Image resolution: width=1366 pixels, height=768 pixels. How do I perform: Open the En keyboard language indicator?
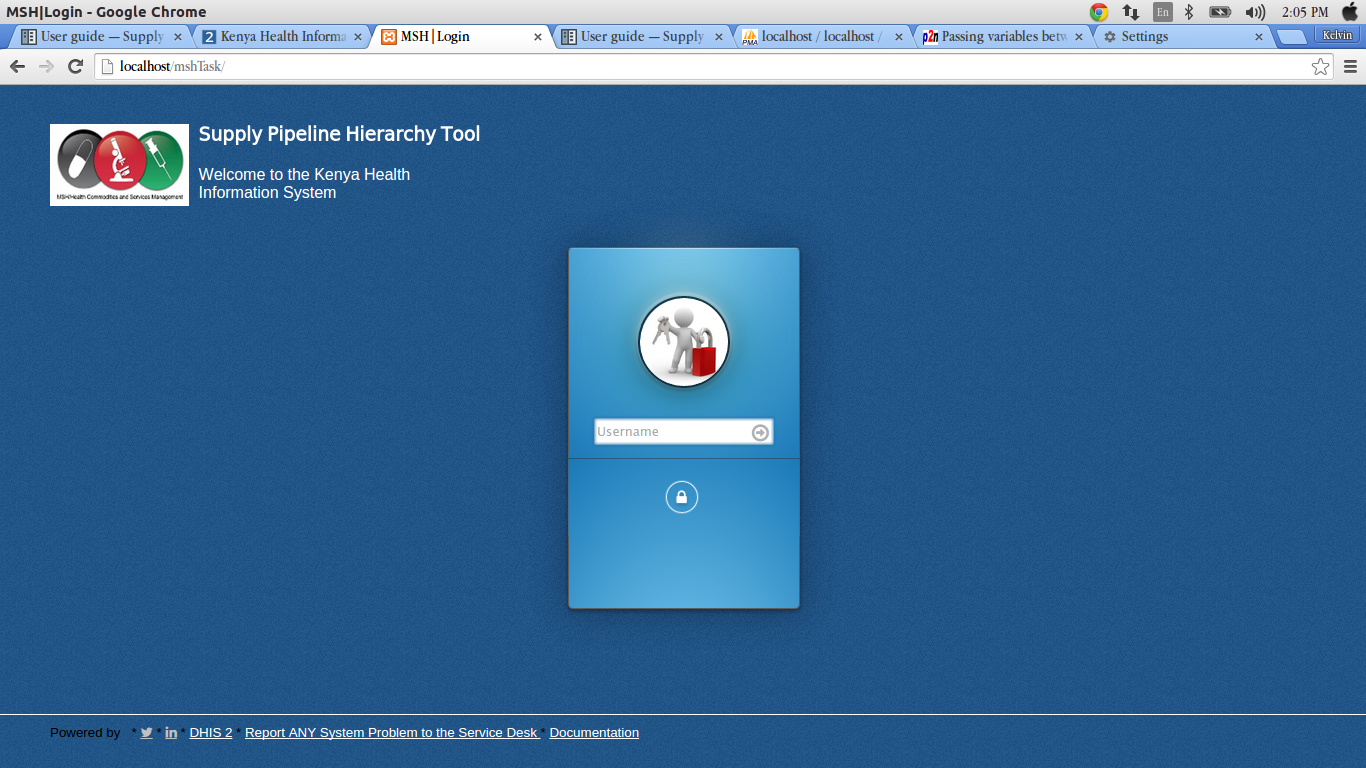[x=1162, y=12]
